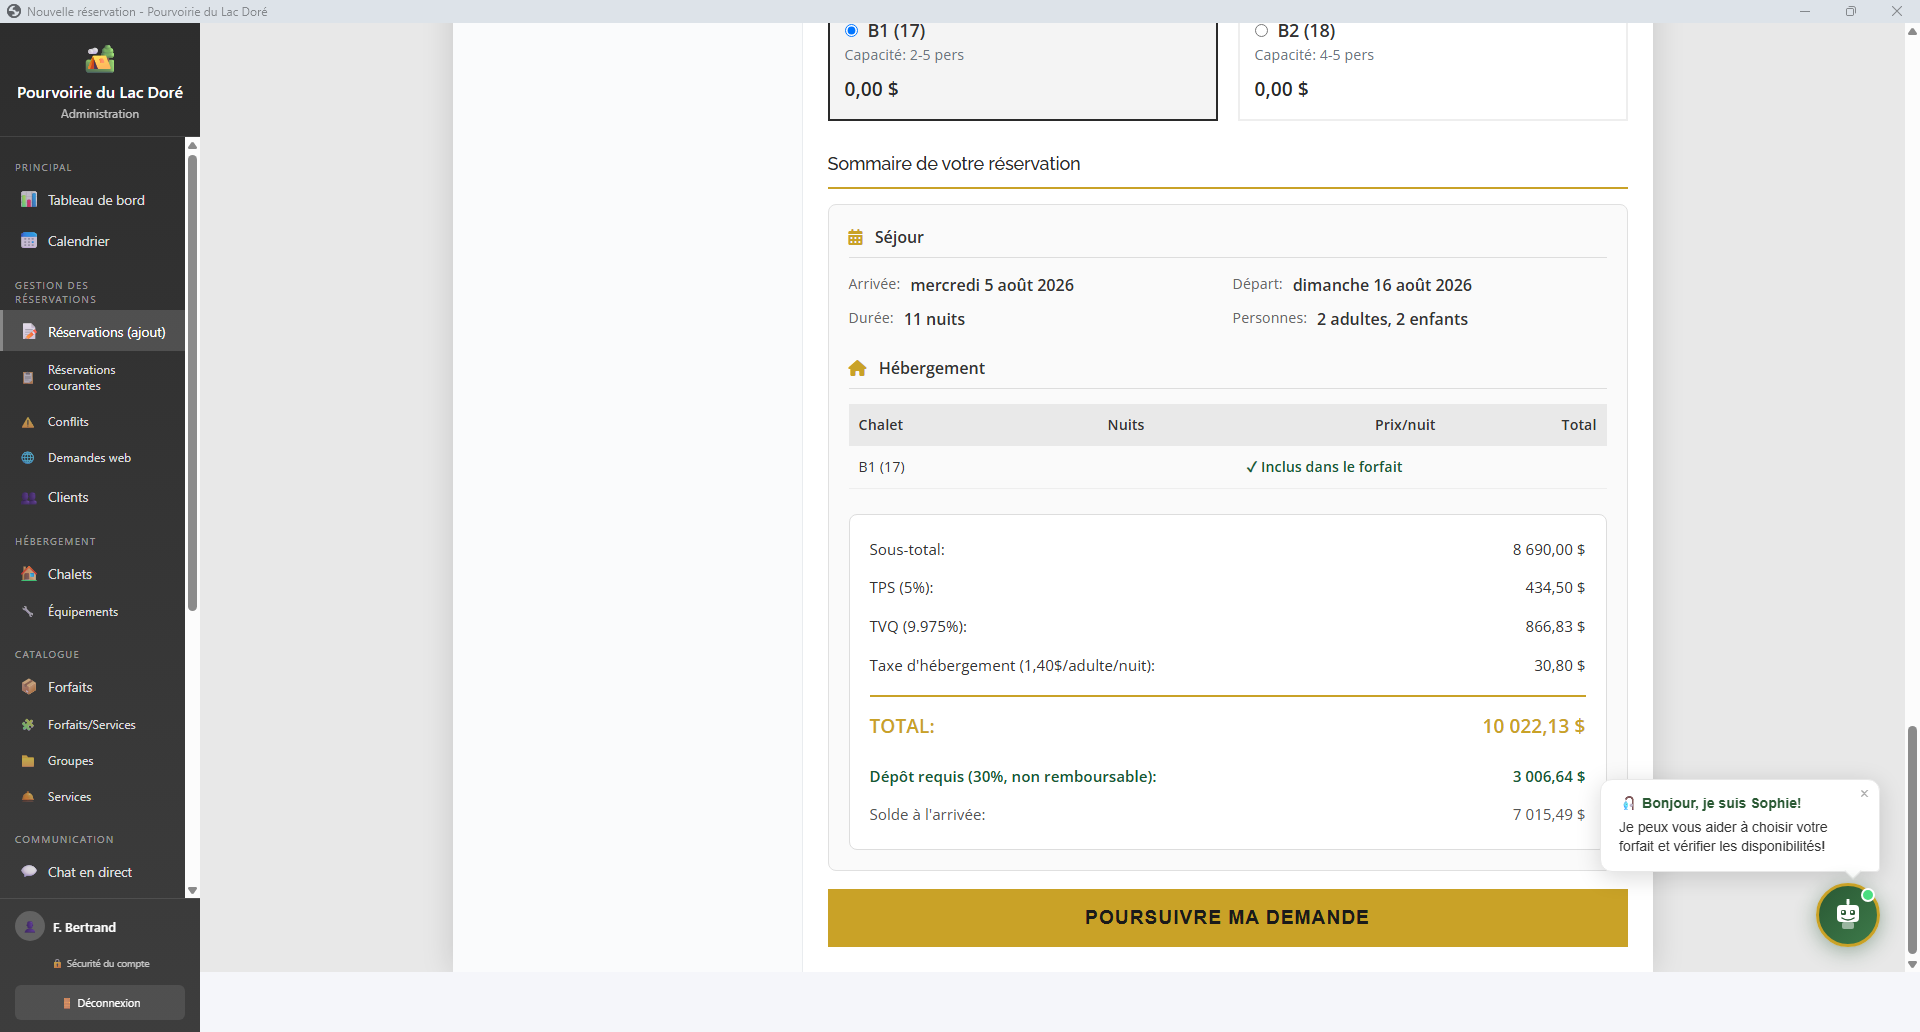
Task: Open Demandes web from sidebar
Action: coord(92,458)
